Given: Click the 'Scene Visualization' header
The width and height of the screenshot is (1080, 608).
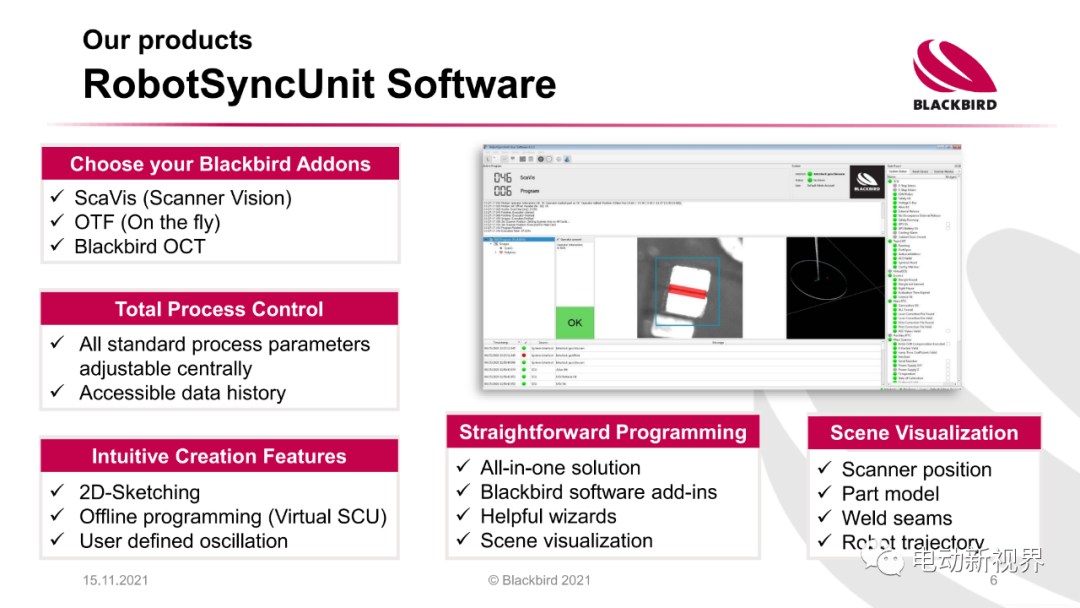Looking at the screenshot, I should pyautogui.click(x=924, y=432).
